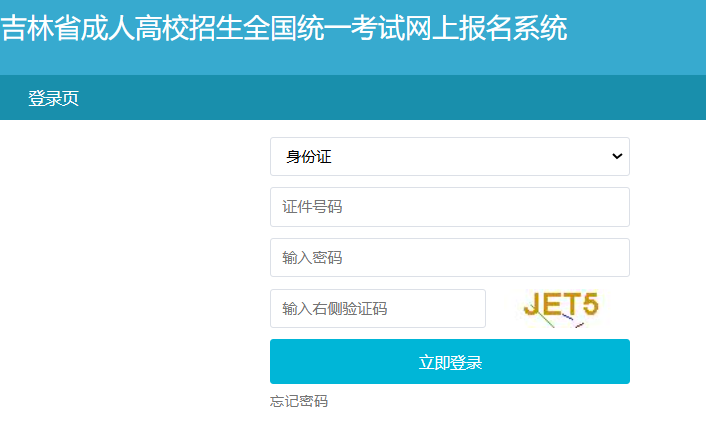Open the 忘记密码 link

298,401
